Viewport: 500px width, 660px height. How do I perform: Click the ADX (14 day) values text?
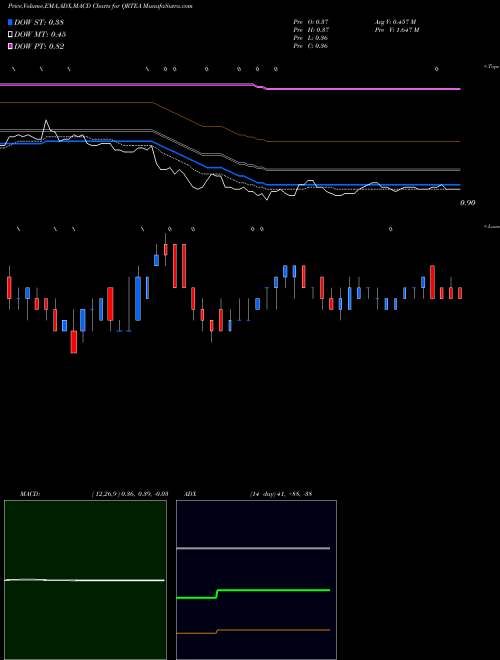click(281, 494)
